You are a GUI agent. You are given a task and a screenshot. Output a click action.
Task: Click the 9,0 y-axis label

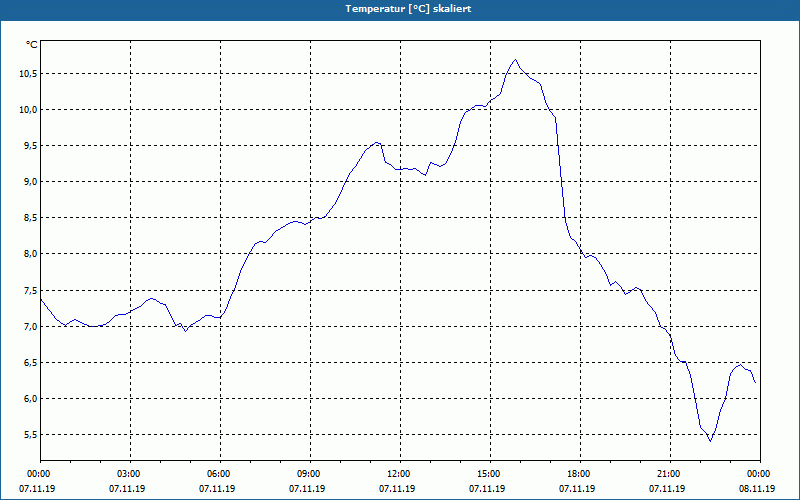(x=30, y=182)
